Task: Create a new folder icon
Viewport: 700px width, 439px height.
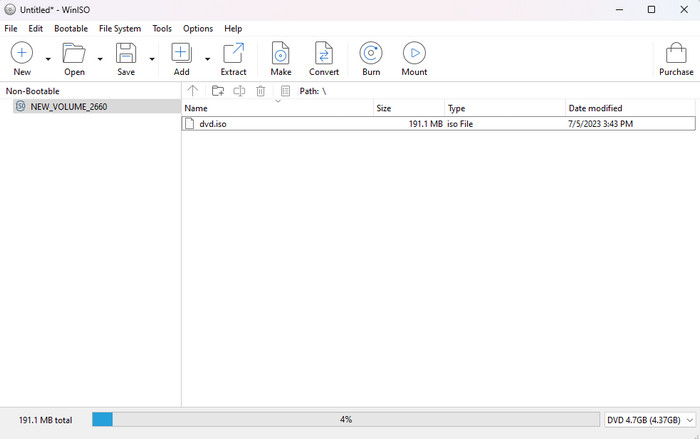Action: 218,91
